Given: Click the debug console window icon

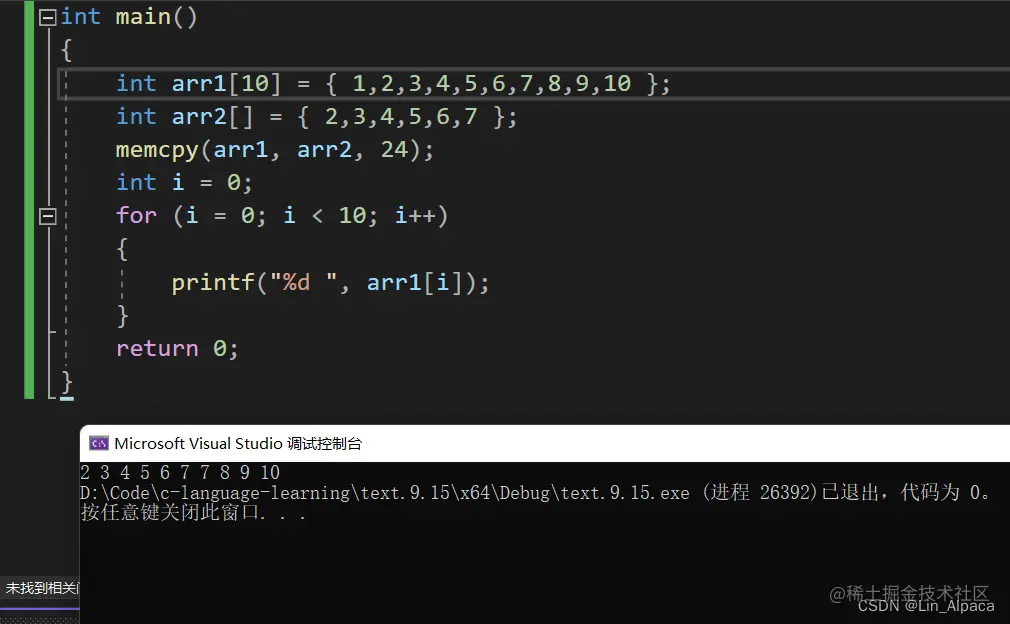Looking at the screenshot, I should pos(99,443).
